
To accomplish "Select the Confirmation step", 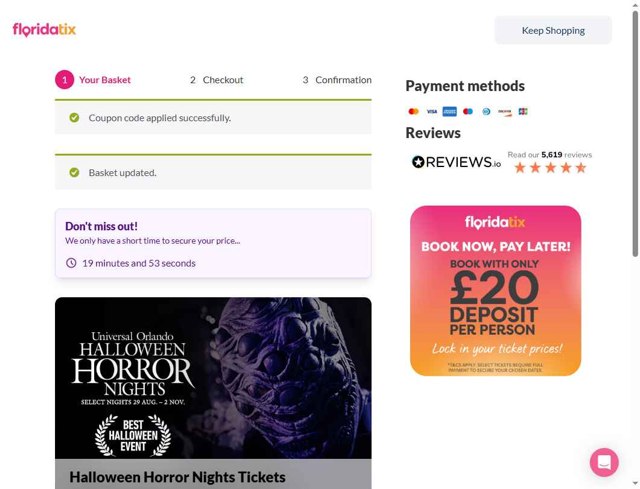I will (337, 80).
